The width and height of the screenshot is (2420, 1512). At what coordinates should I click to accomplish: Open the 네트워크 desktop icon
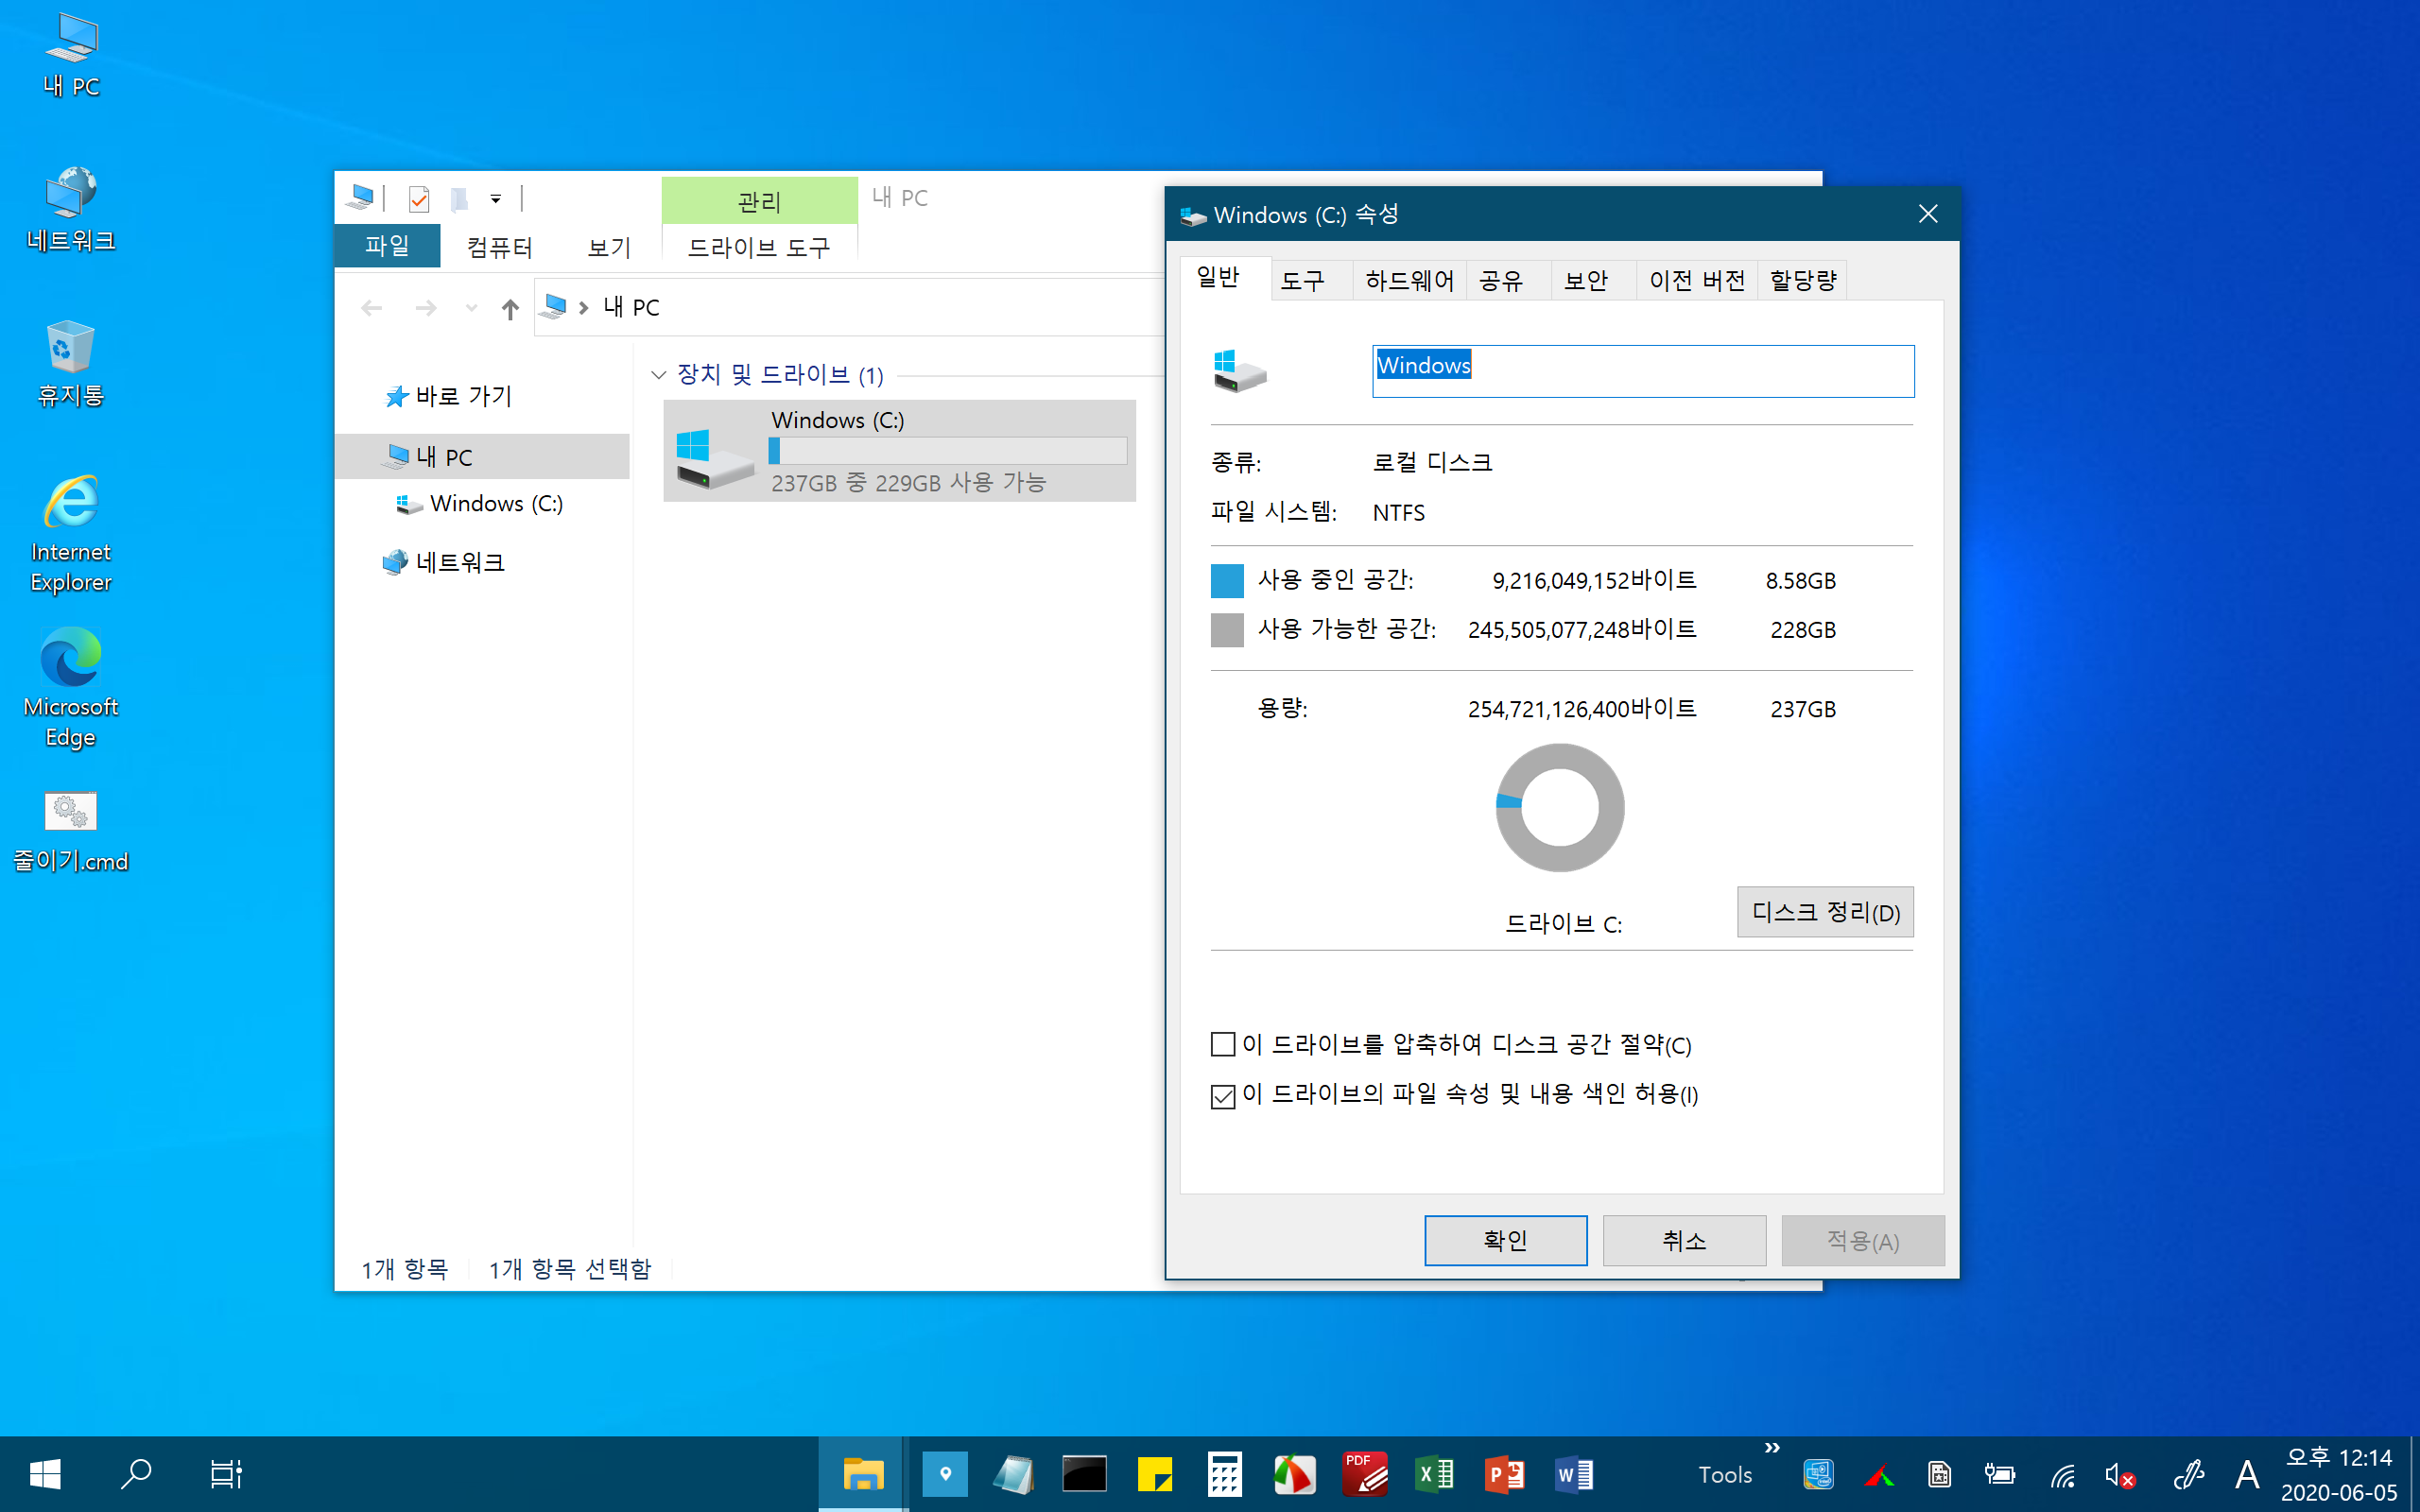pyautogui.click(x=71, y=210)
